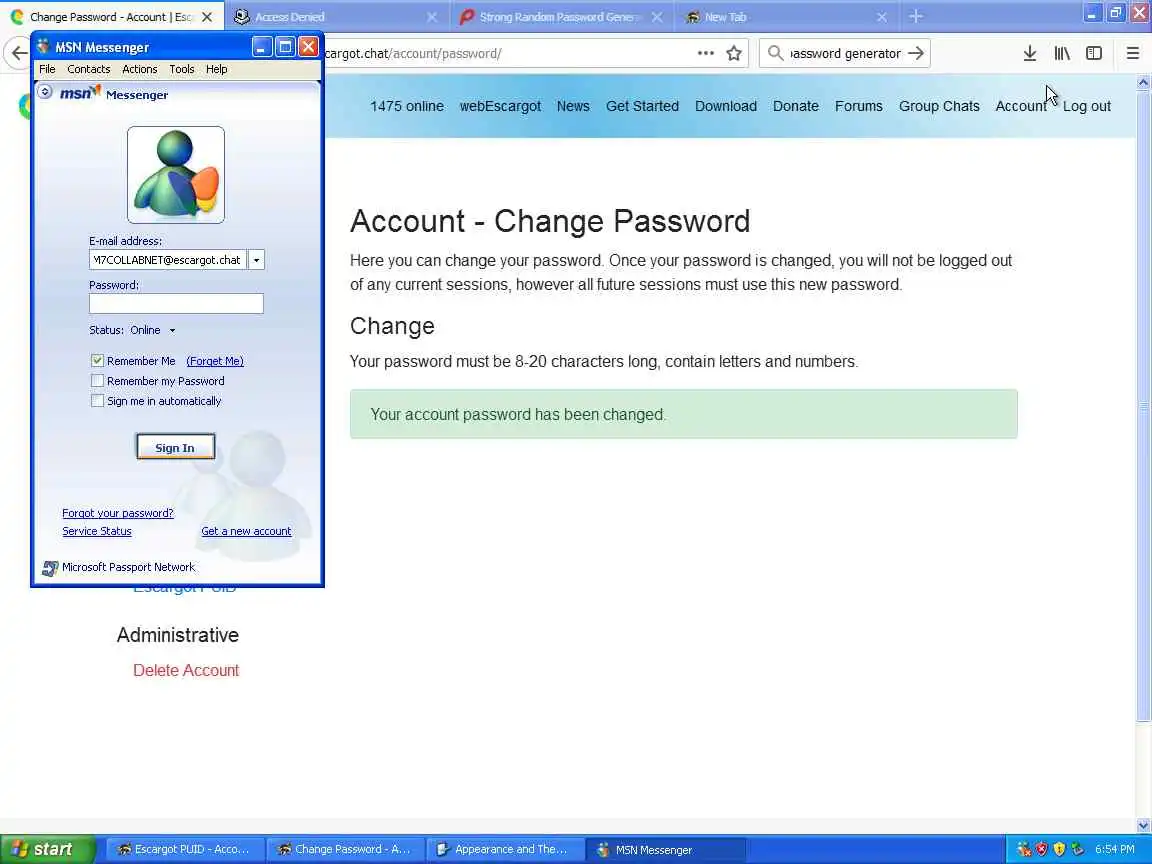This screenshot has width=1152, height=864.
Task: Click the Messenger password input field
Action: click(176, 303)
